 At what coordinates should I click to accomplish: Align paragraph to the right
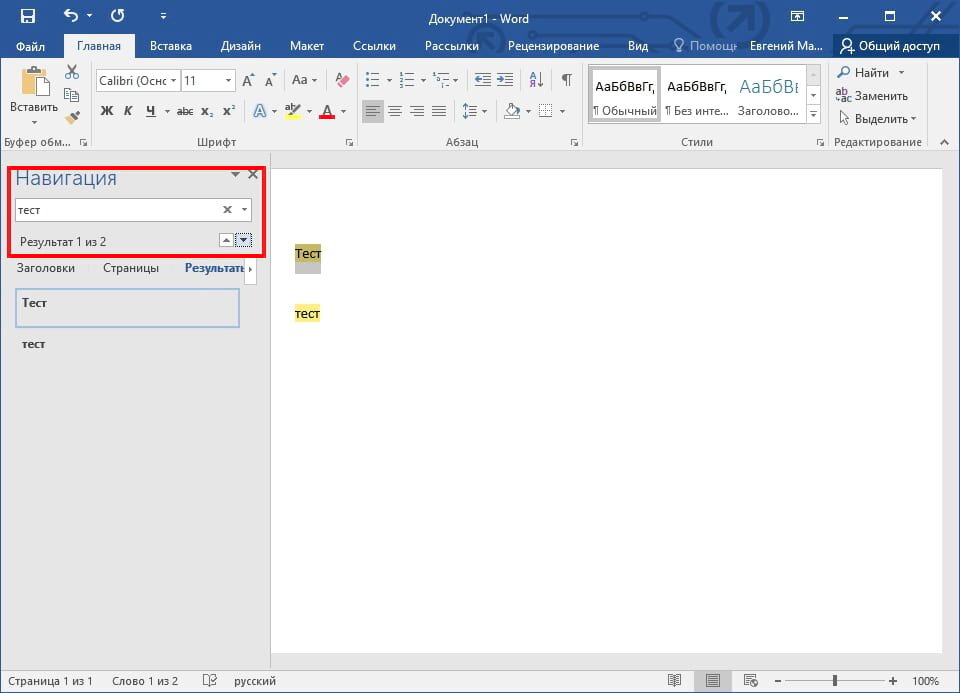(417, 111)
